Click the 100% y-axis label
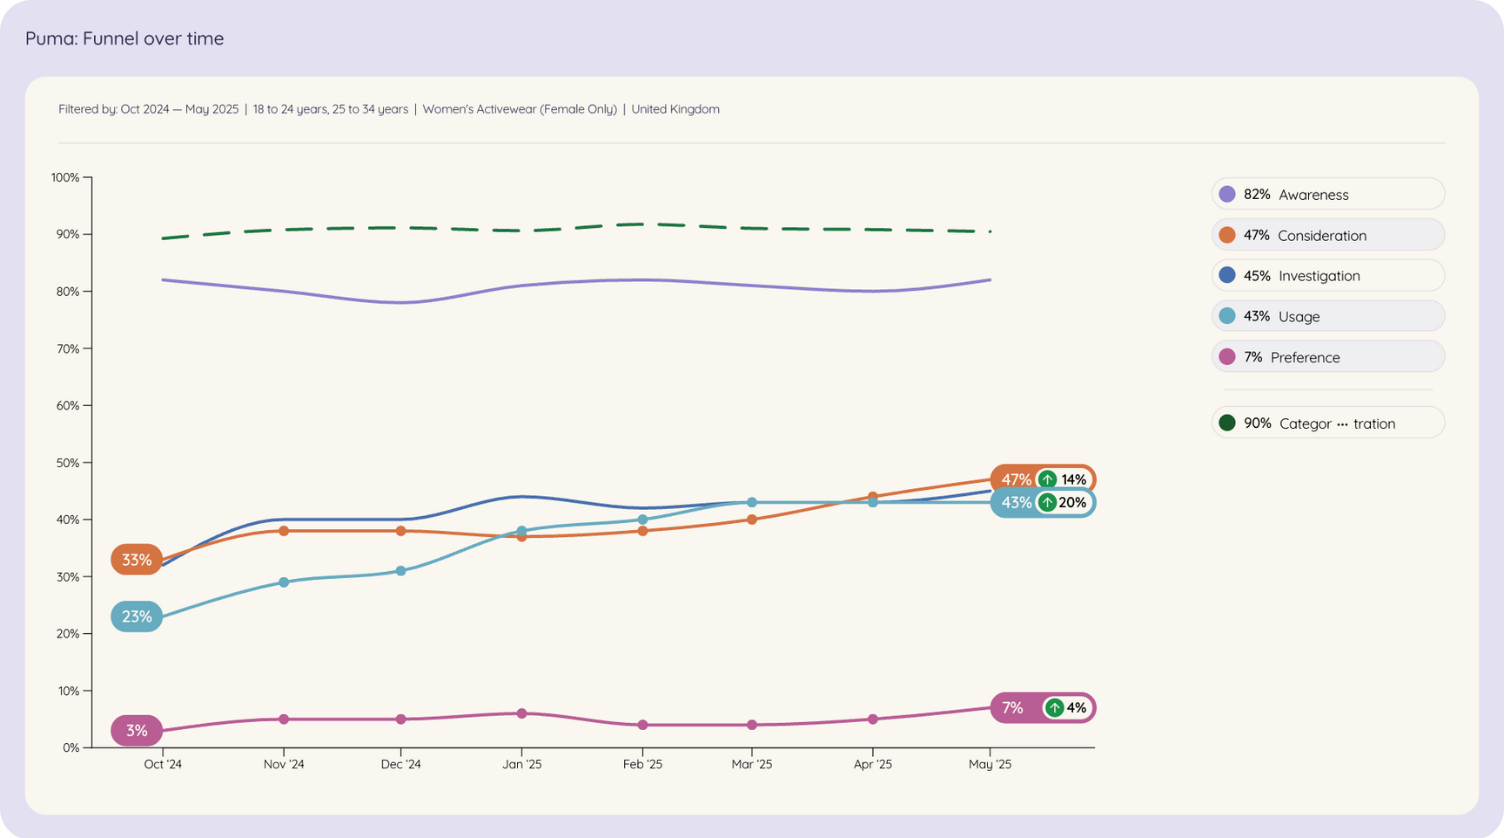1506x838 pixels. [x=65, y=178]
